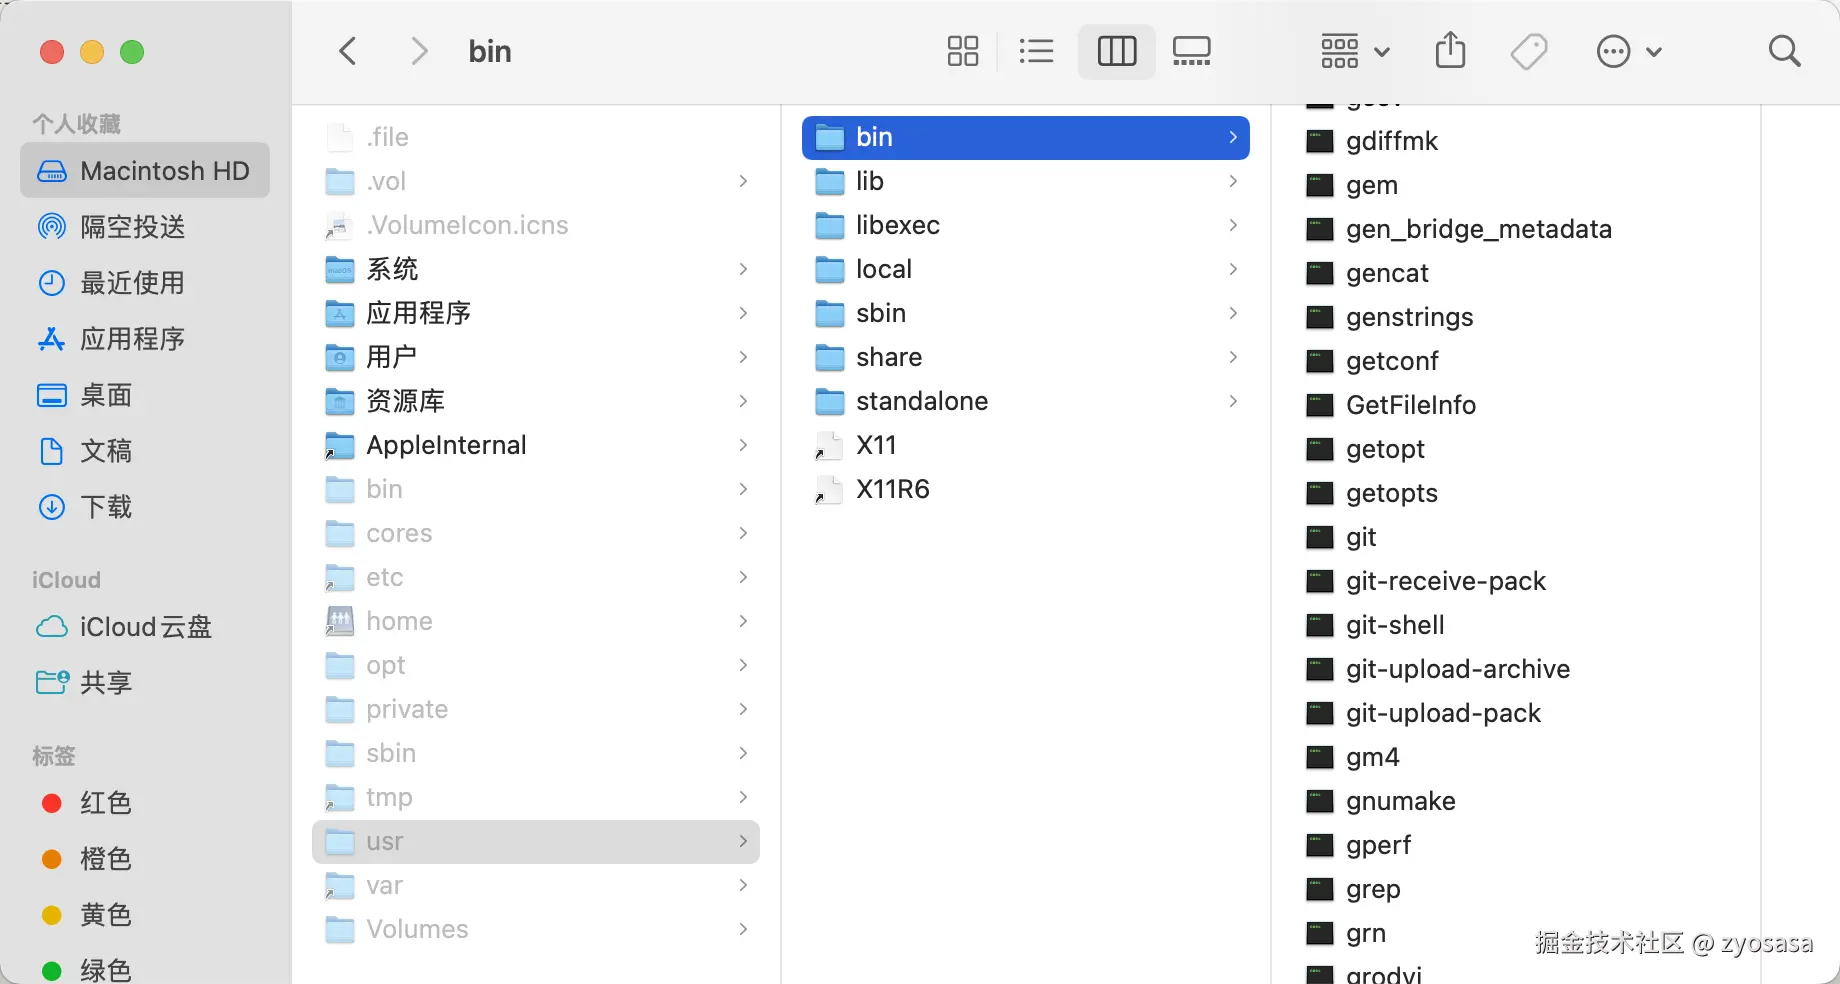Expand the cores folder chevron
The width and height of the screenshot is (1840, 984).
point(742,533)
